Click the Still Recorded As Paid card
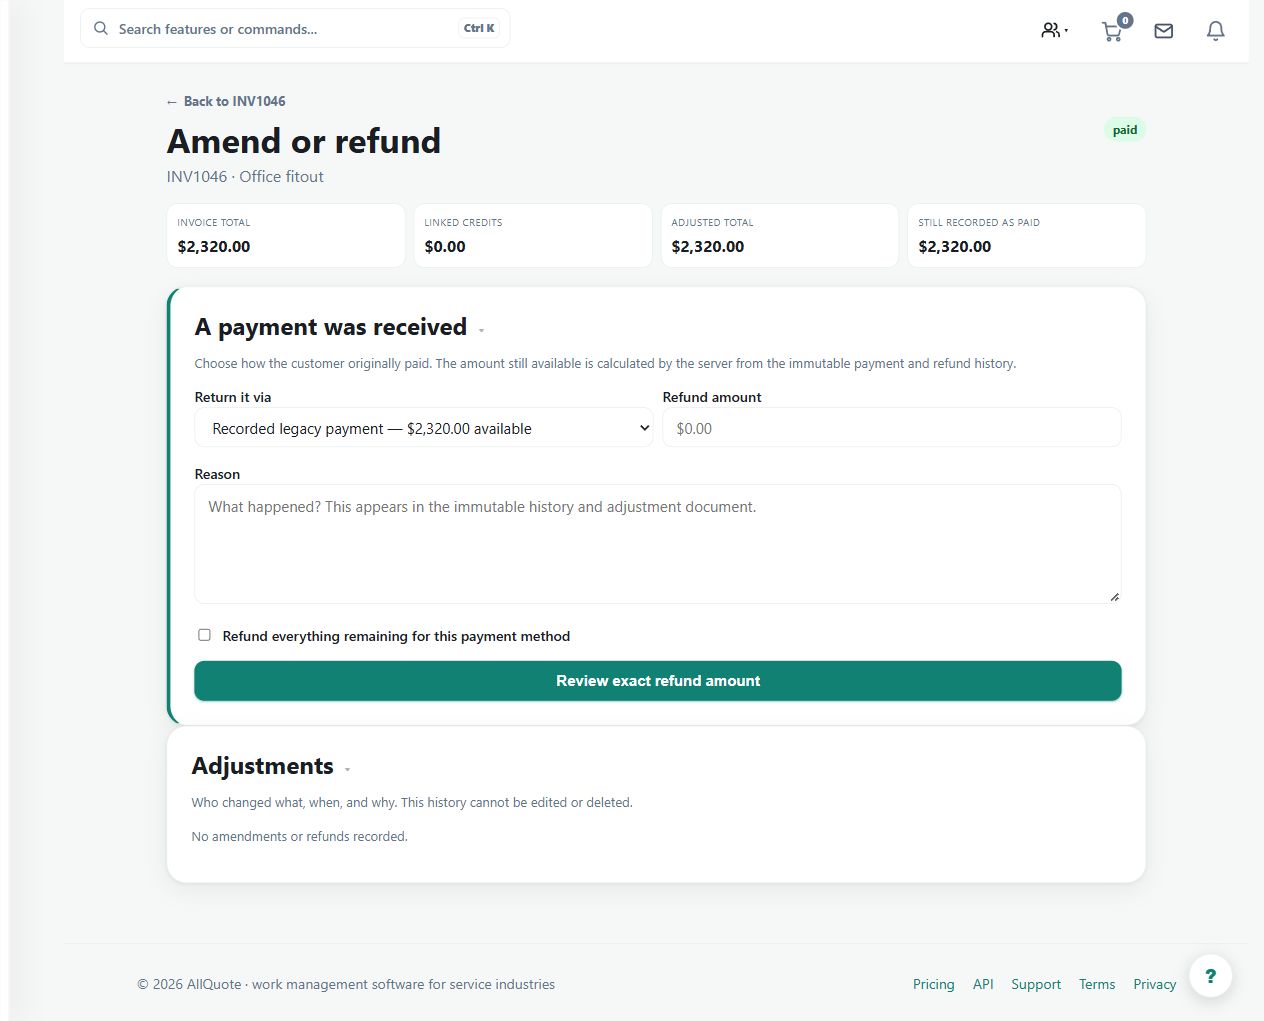1264x1021 pixels. [1027, 236]
